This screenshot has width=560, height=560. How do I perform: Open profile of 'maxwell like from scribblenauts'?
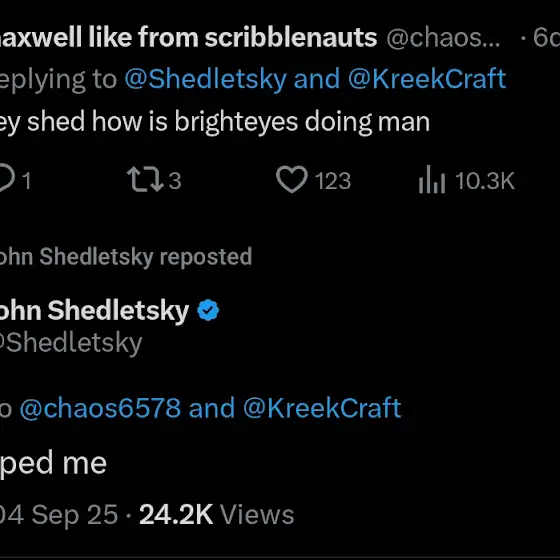point(189,37)
